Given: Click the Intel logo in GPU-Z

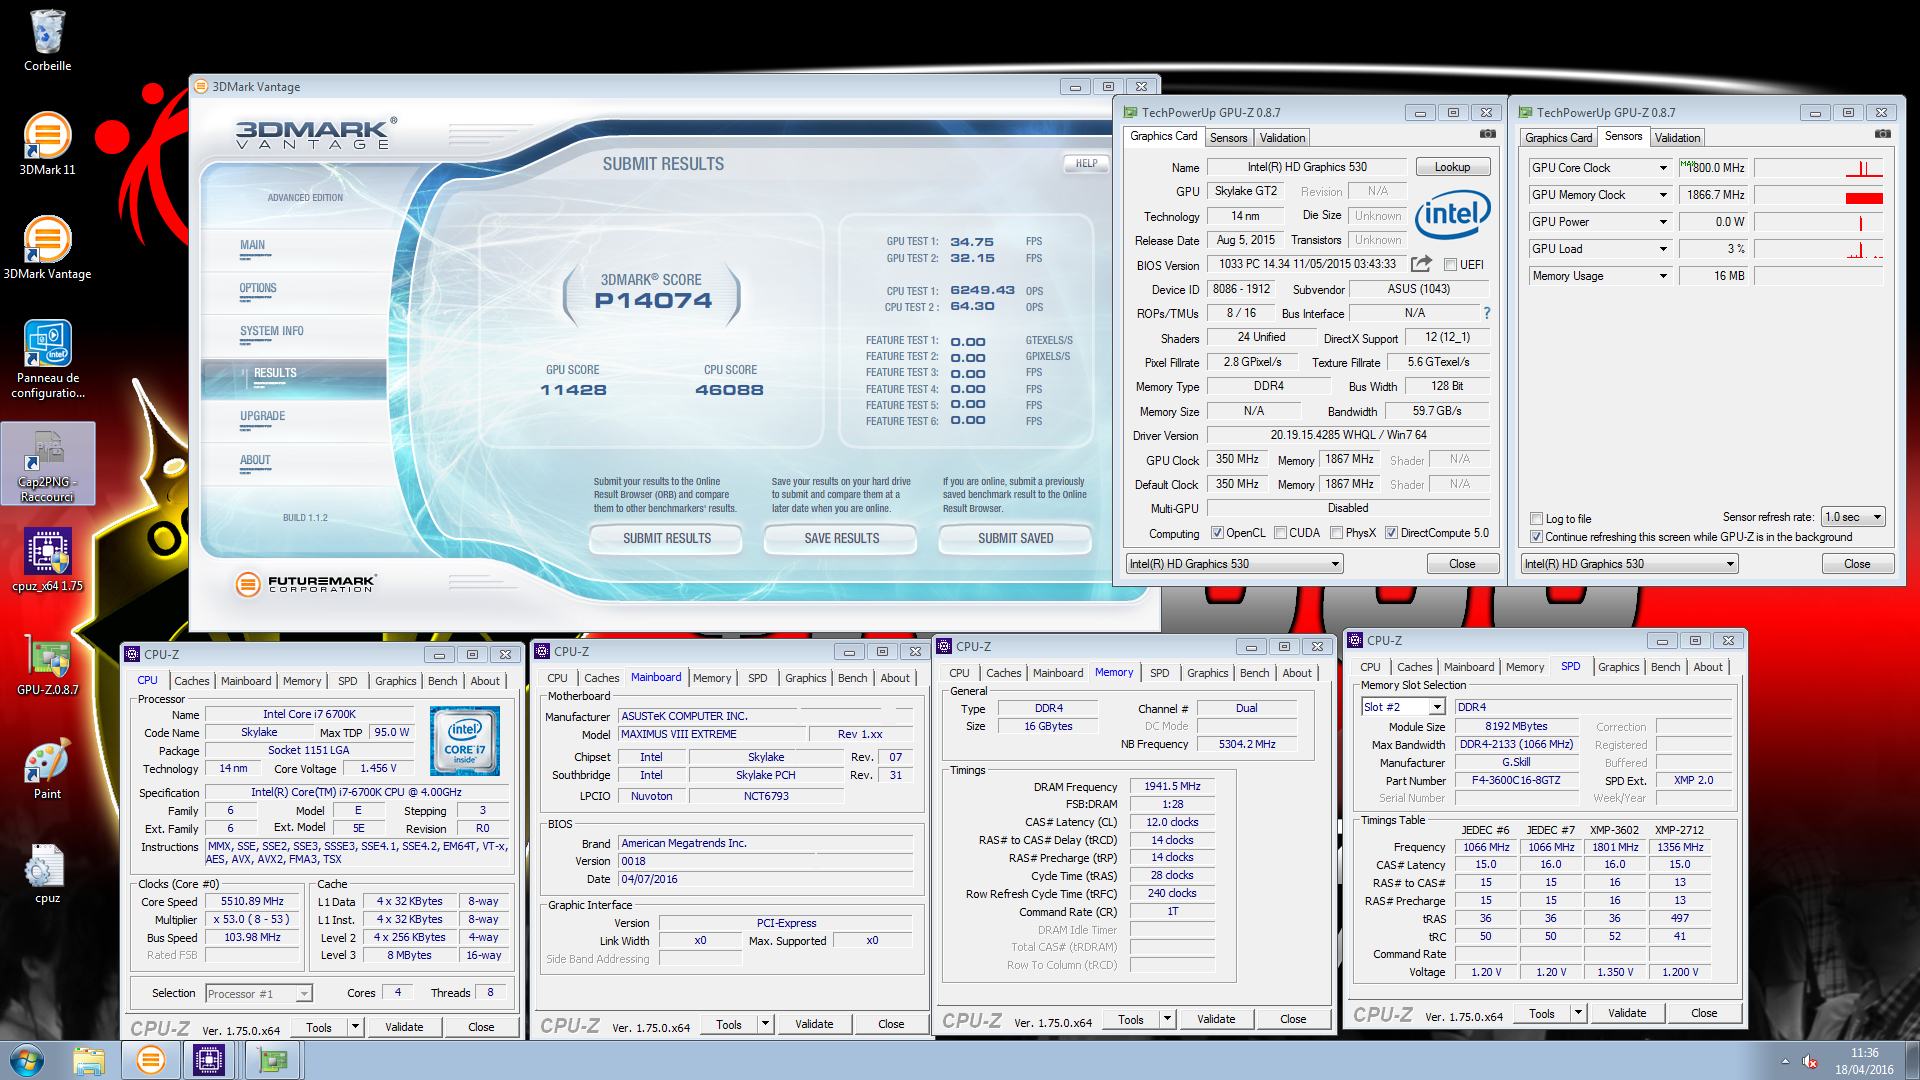Looking at the screenshot, I should coord(1453,214).
